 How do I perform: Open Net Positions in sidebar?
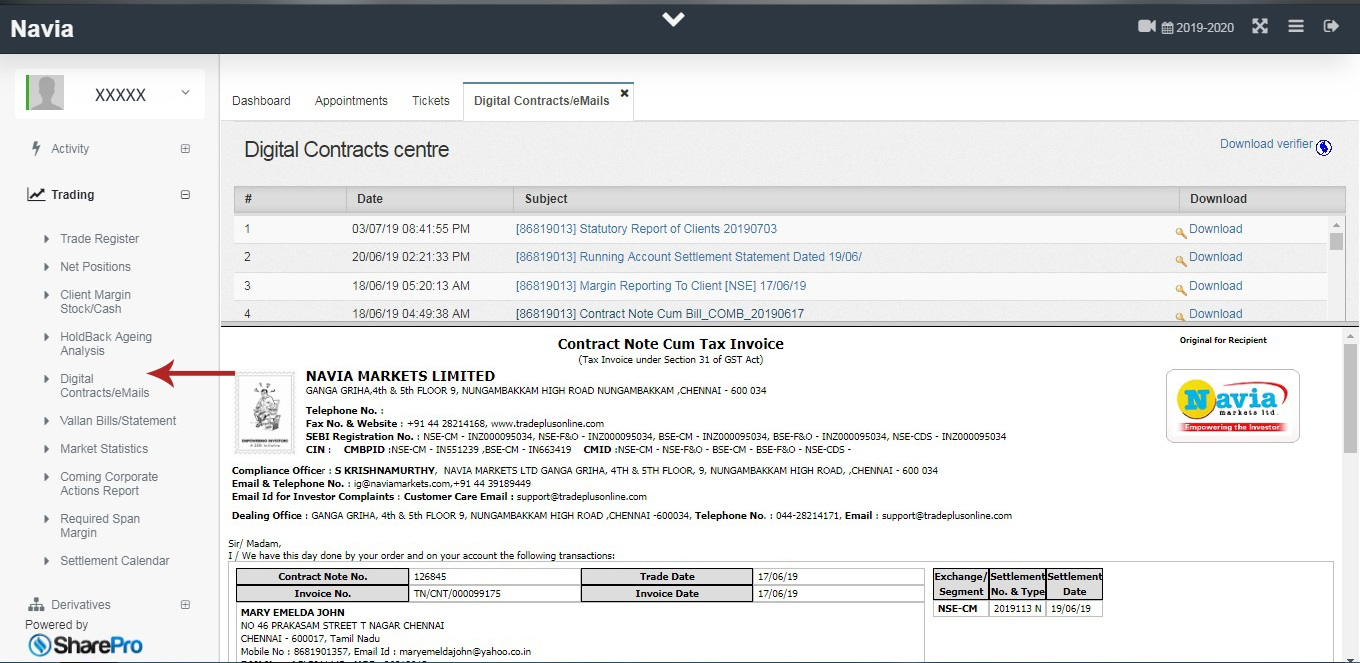tap(95, 267)
